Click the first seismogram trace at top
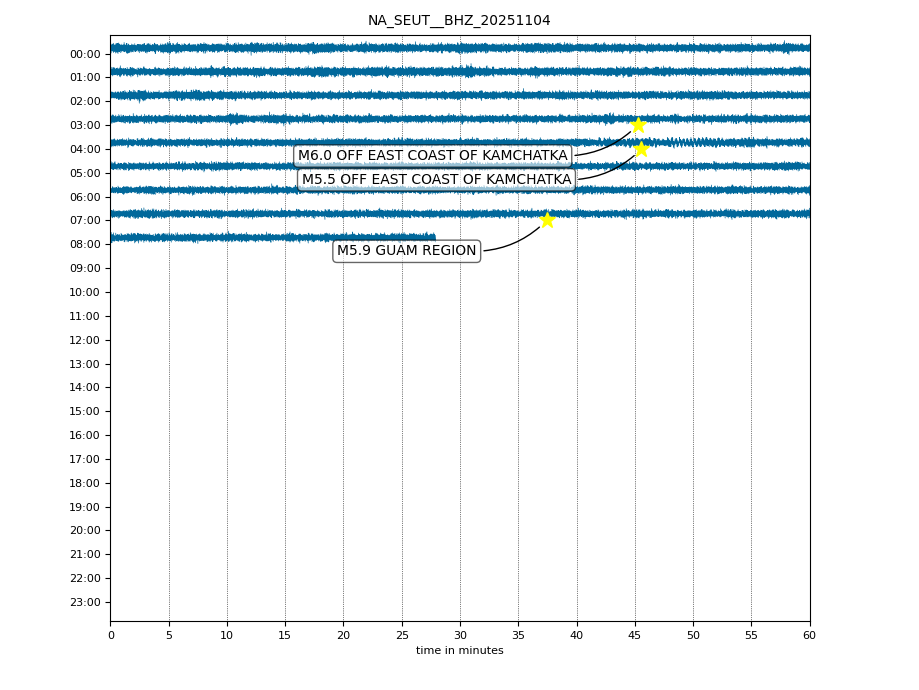The height and width of the screenshot is (690, 919). (460, 47)
